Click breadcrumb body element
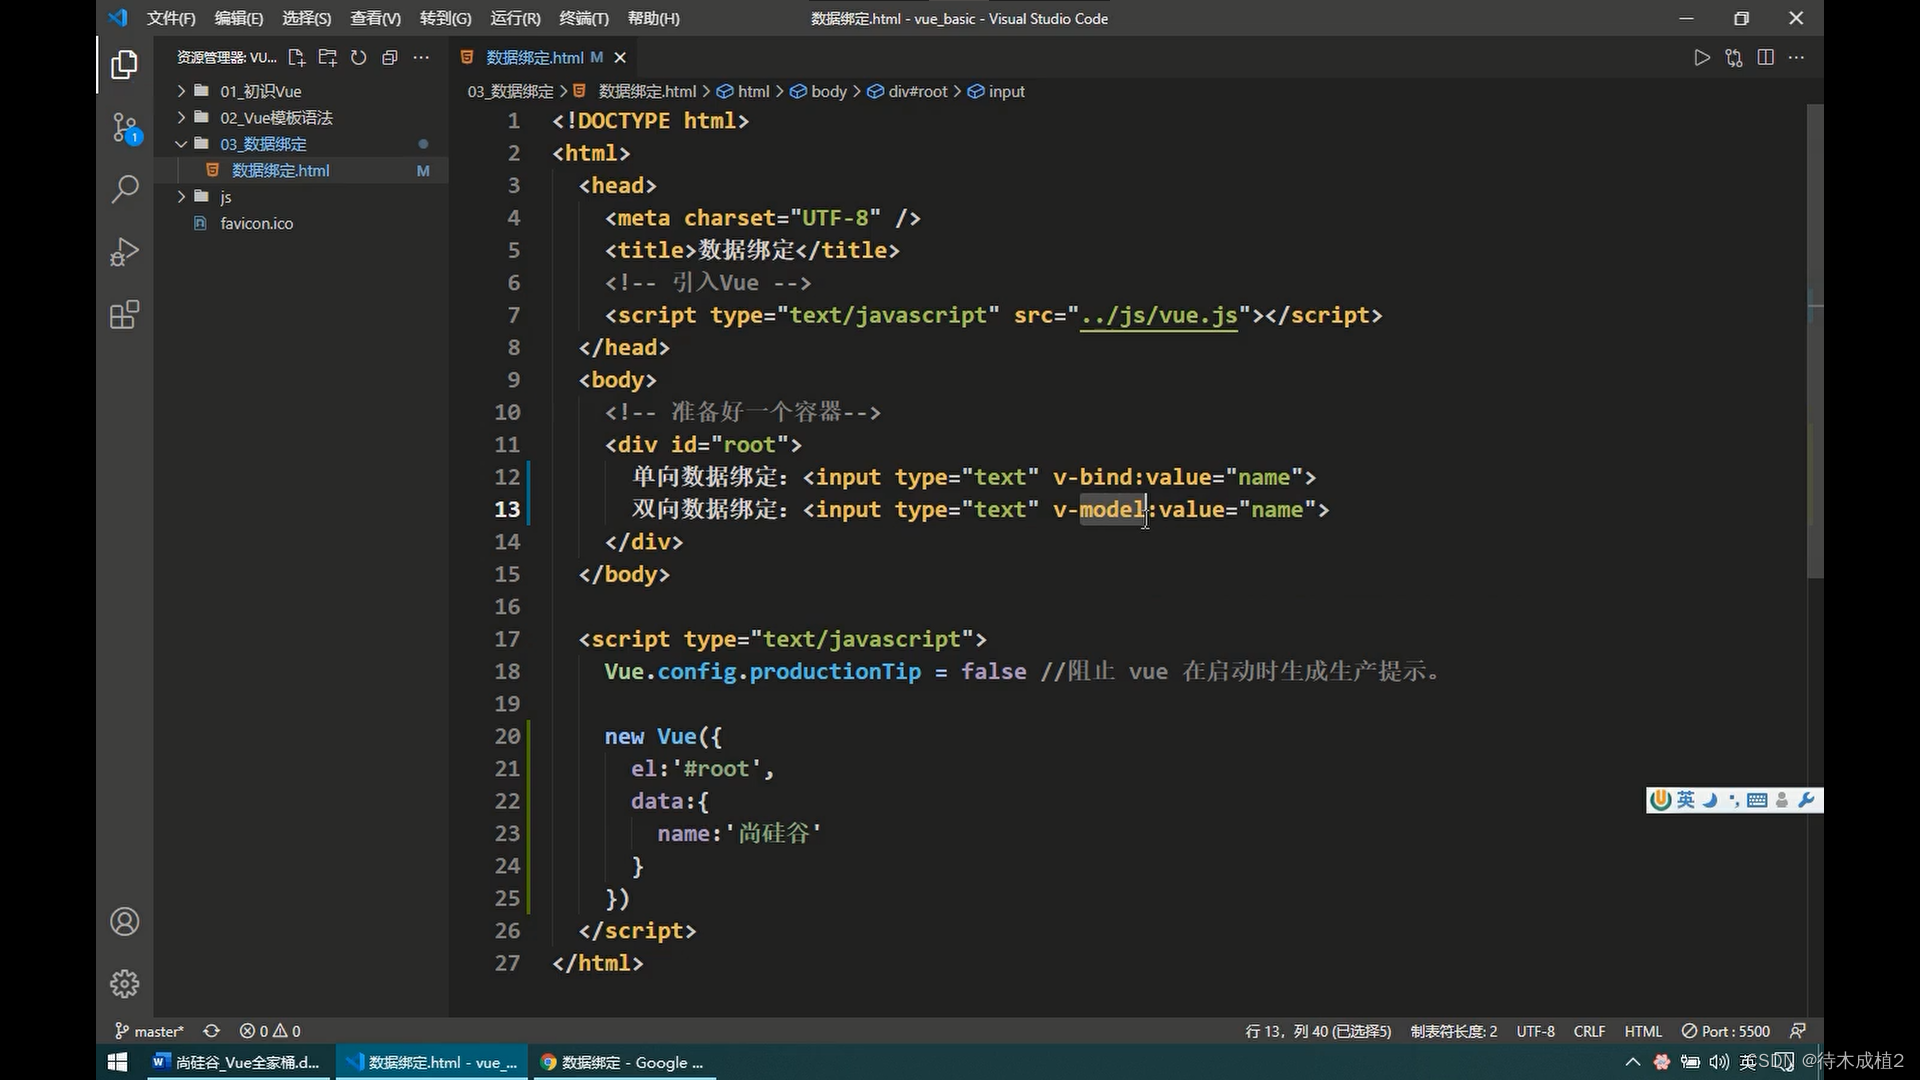This screenshot has width=1920, height=1080. (819, 91)
